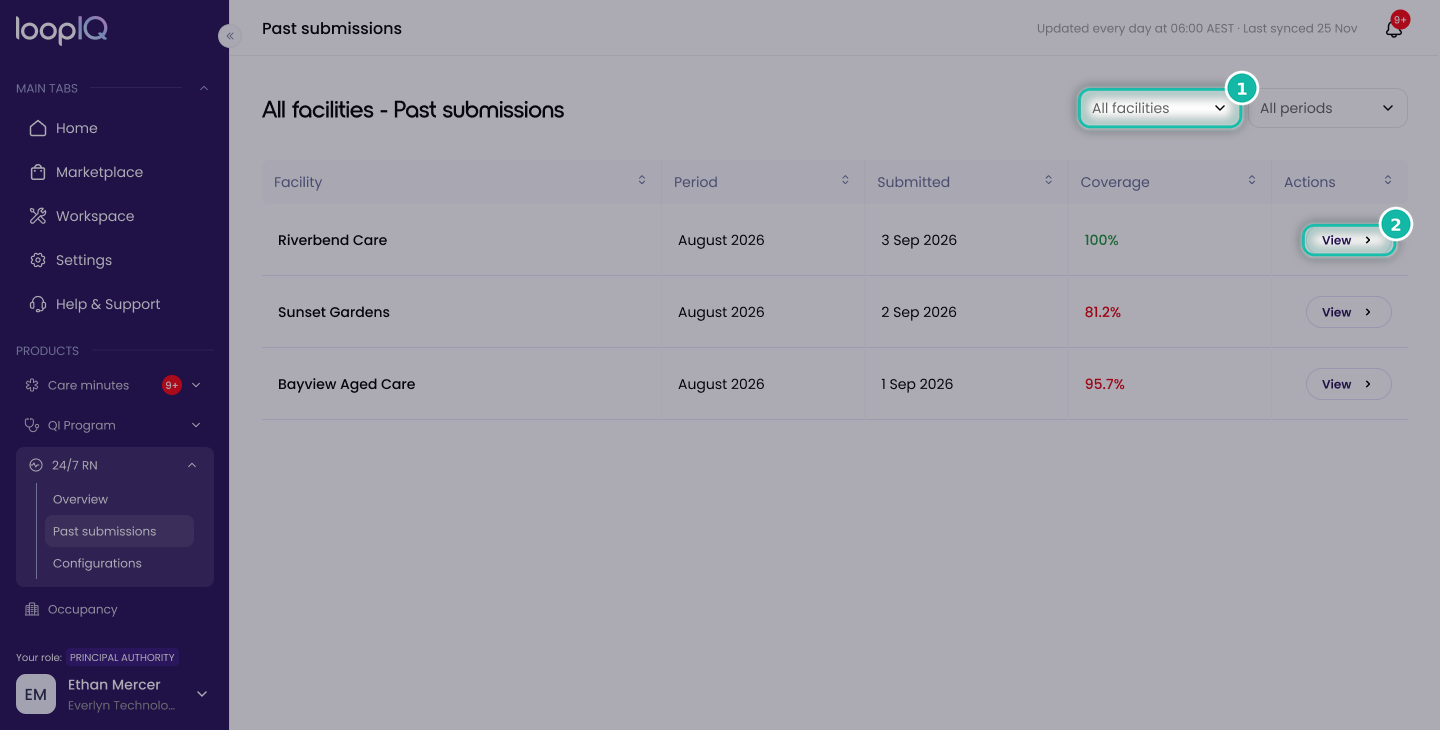Screen dimensions: 1440x730
Task: Click the 24/7 RN pulse icon
Action: 36,465
